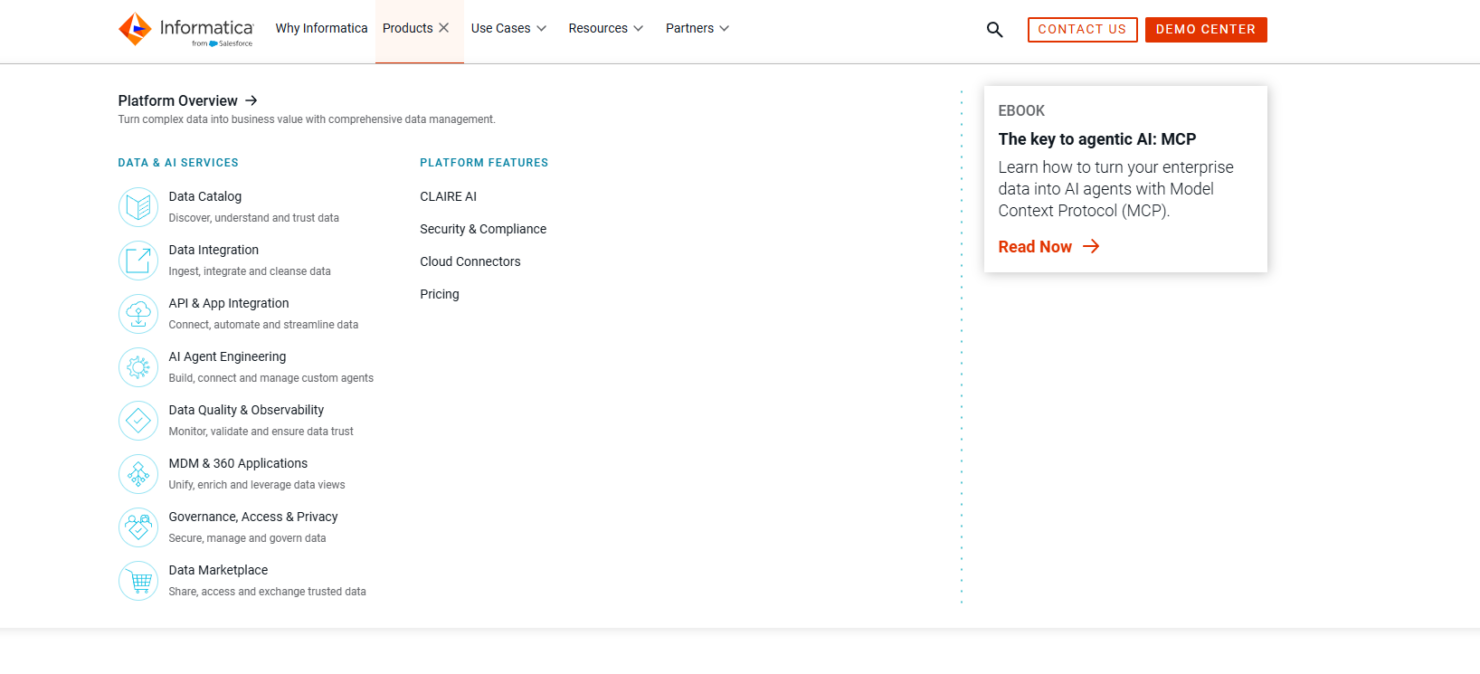This screenshot has width=1480, height=674.
Task: Click the arrow beside Read Now
Action: 1091,246
